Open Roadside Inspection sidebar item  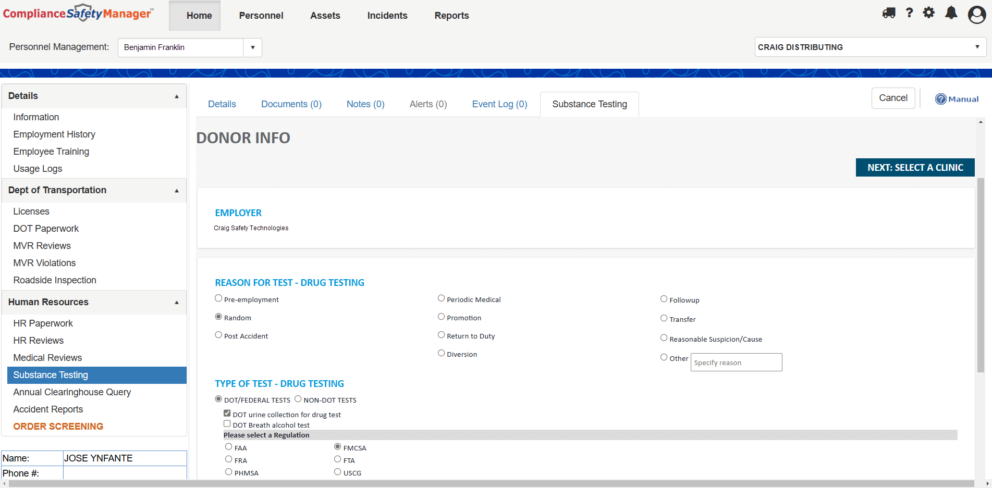[54, 280]
